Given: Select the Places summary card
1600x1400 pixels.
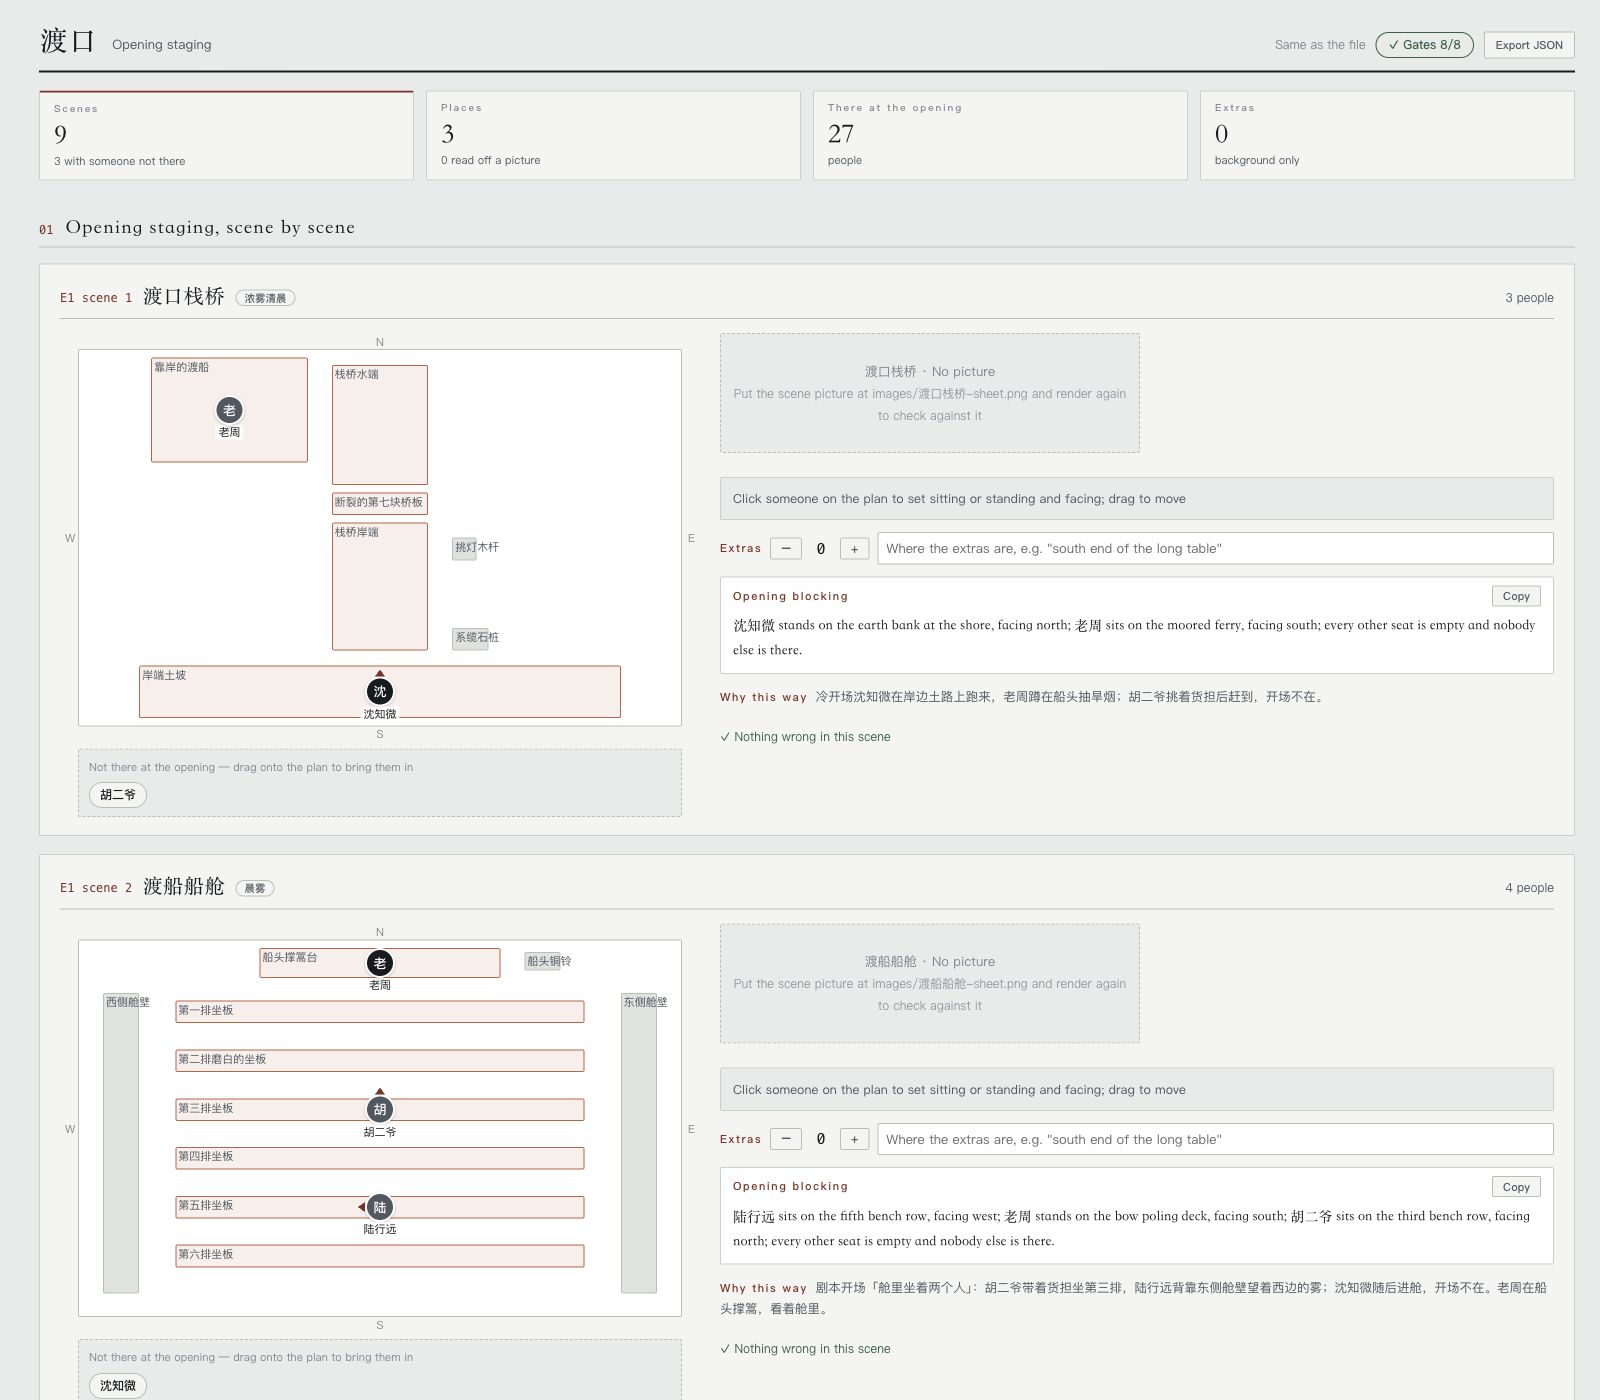Looking at the screenshot, I should [613, 135].
